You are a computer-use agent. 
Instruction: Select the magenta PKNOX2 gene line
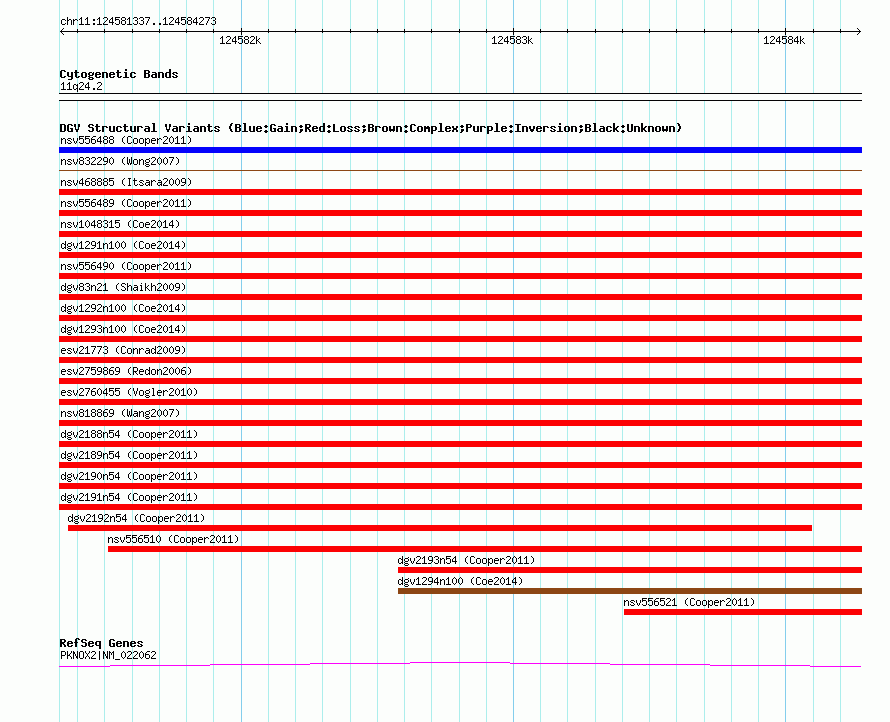point(460,664)
